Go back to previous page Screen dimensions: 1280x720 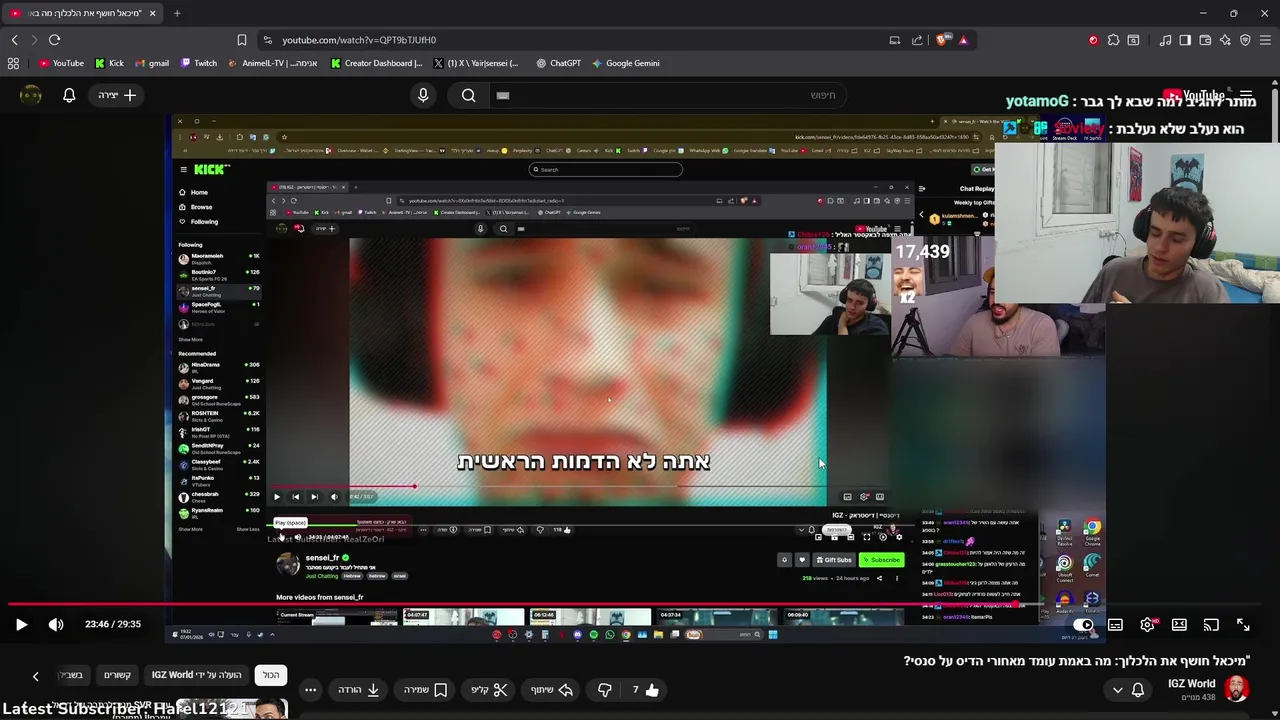[14, 40]
